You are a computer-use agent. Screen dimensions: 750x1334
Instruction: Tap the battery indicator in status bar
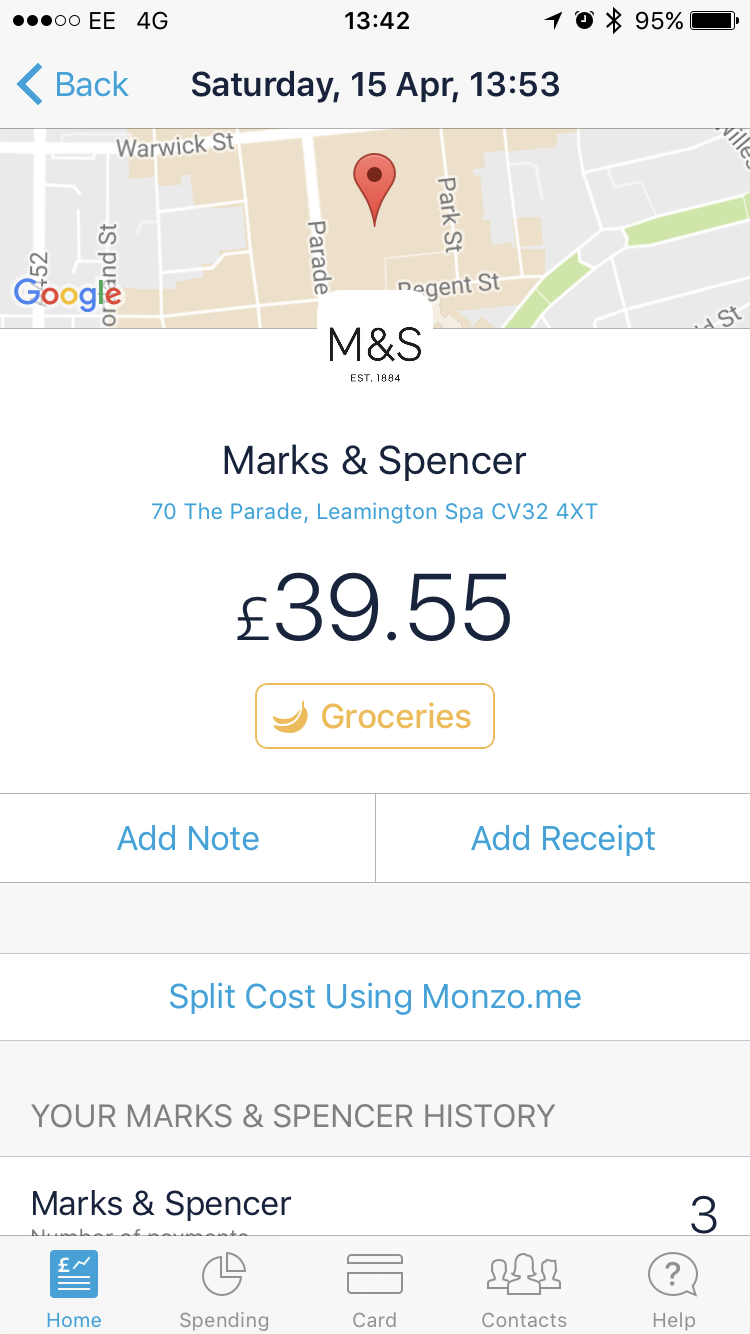pos(713,21)
